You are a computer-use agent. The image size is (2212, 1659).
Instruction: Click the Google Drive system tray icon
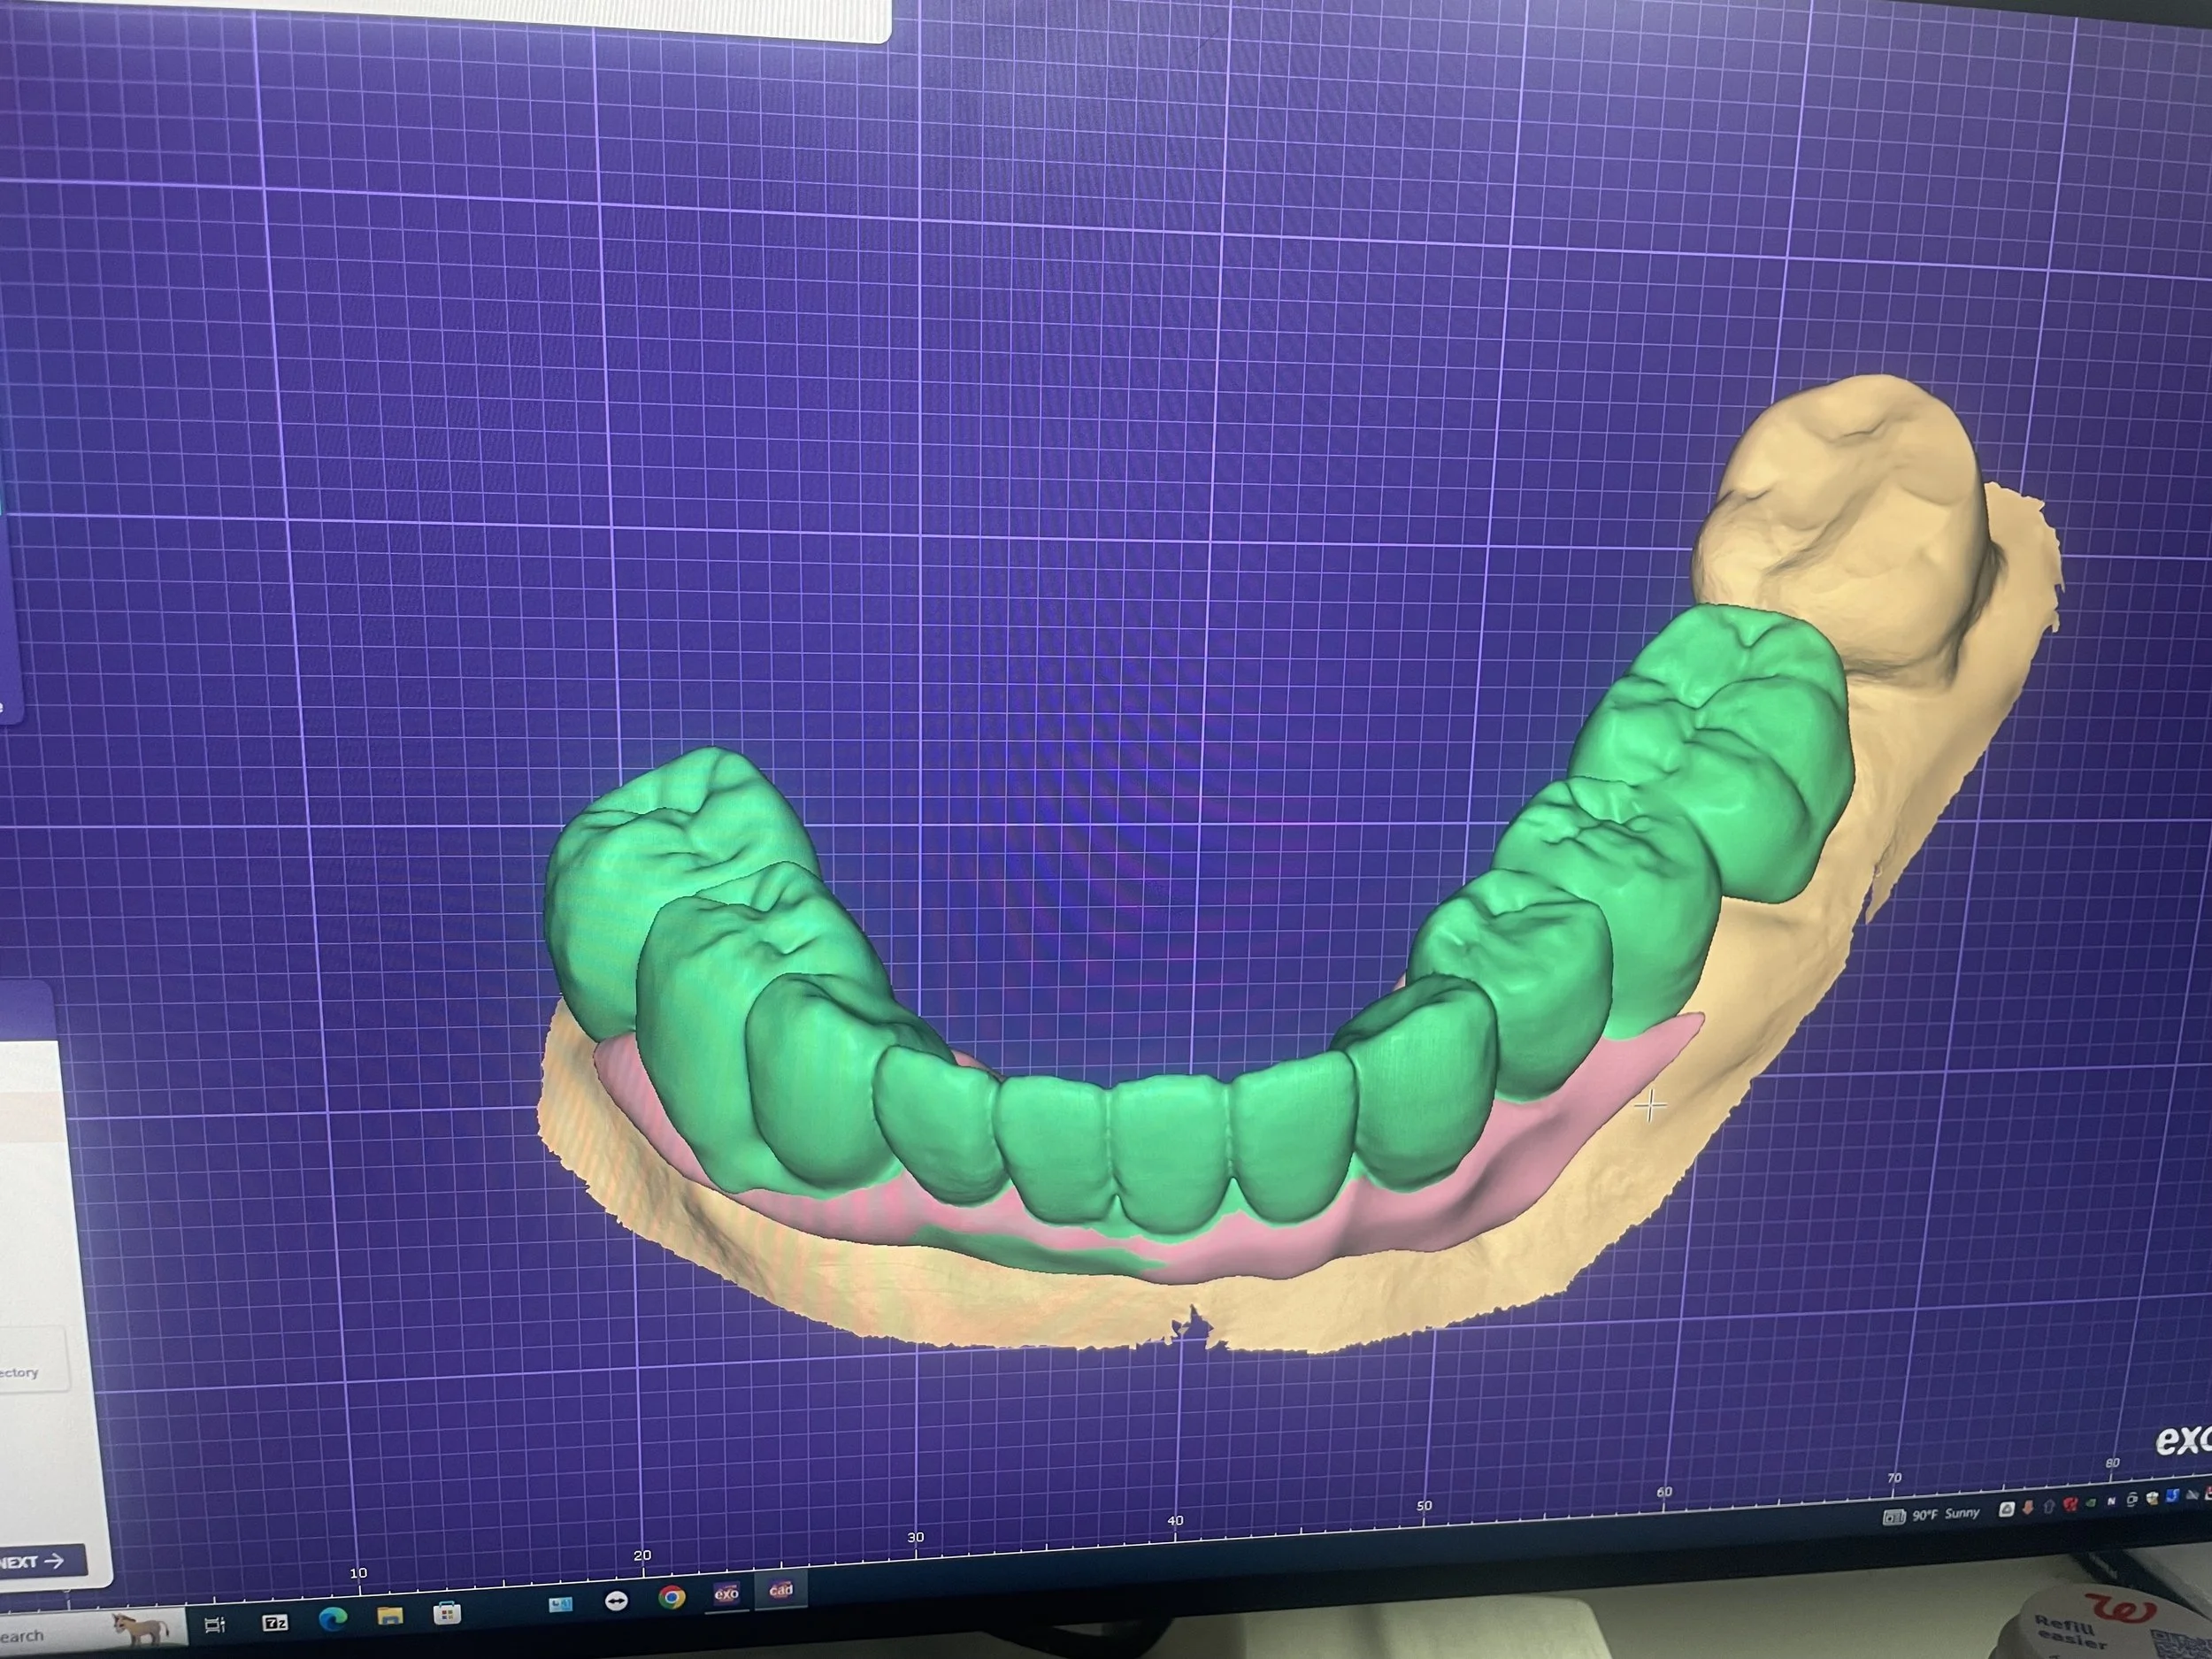point(2006,1509)
